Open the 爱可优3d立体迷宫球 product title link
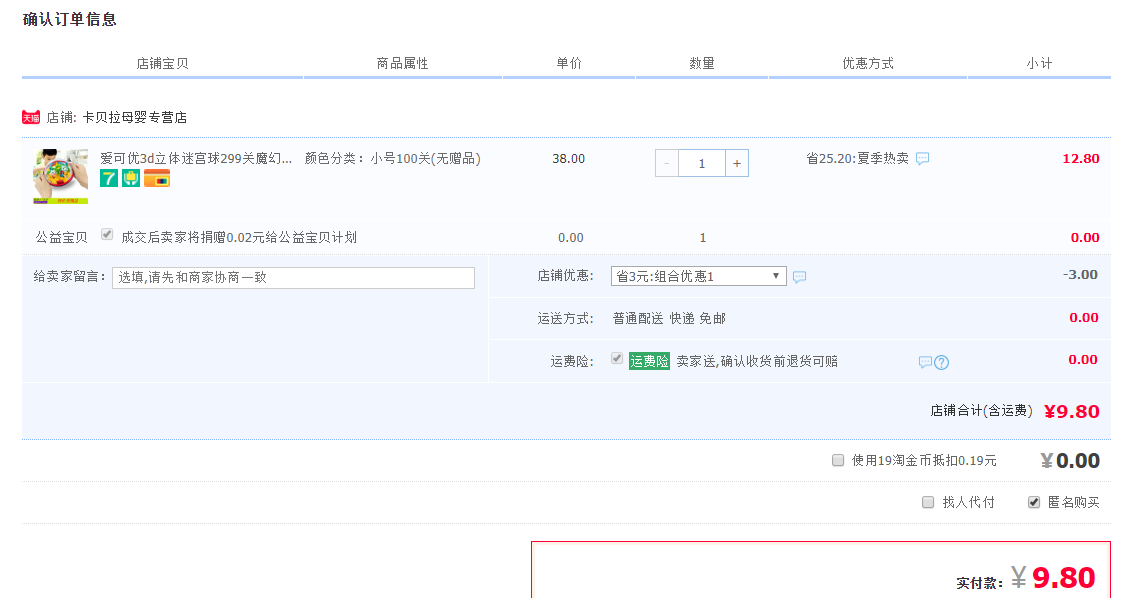 coord(196,159)
